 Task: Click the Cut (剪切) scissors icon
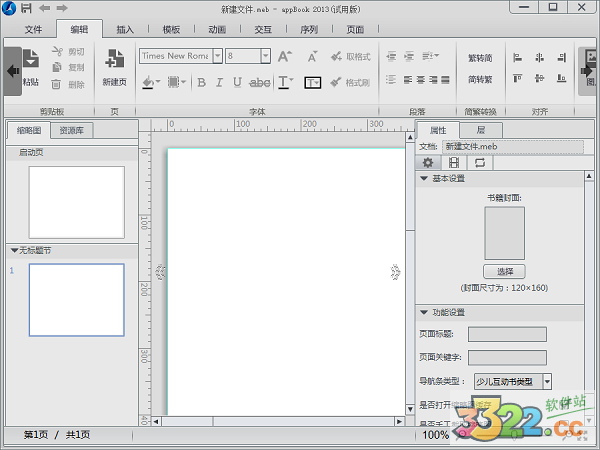coord(56,52)
